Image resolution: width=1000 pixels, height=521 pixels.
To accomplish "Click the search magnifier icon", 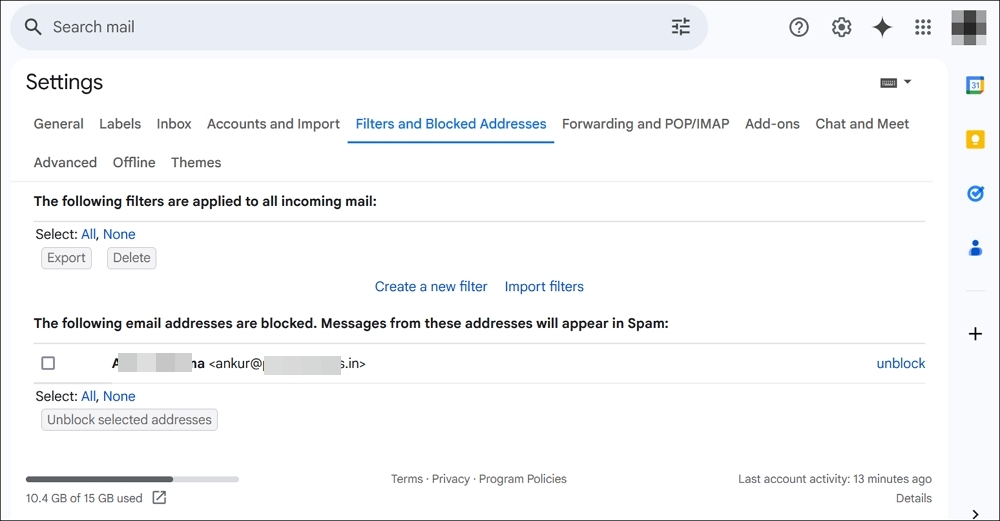I will point(33,27).
